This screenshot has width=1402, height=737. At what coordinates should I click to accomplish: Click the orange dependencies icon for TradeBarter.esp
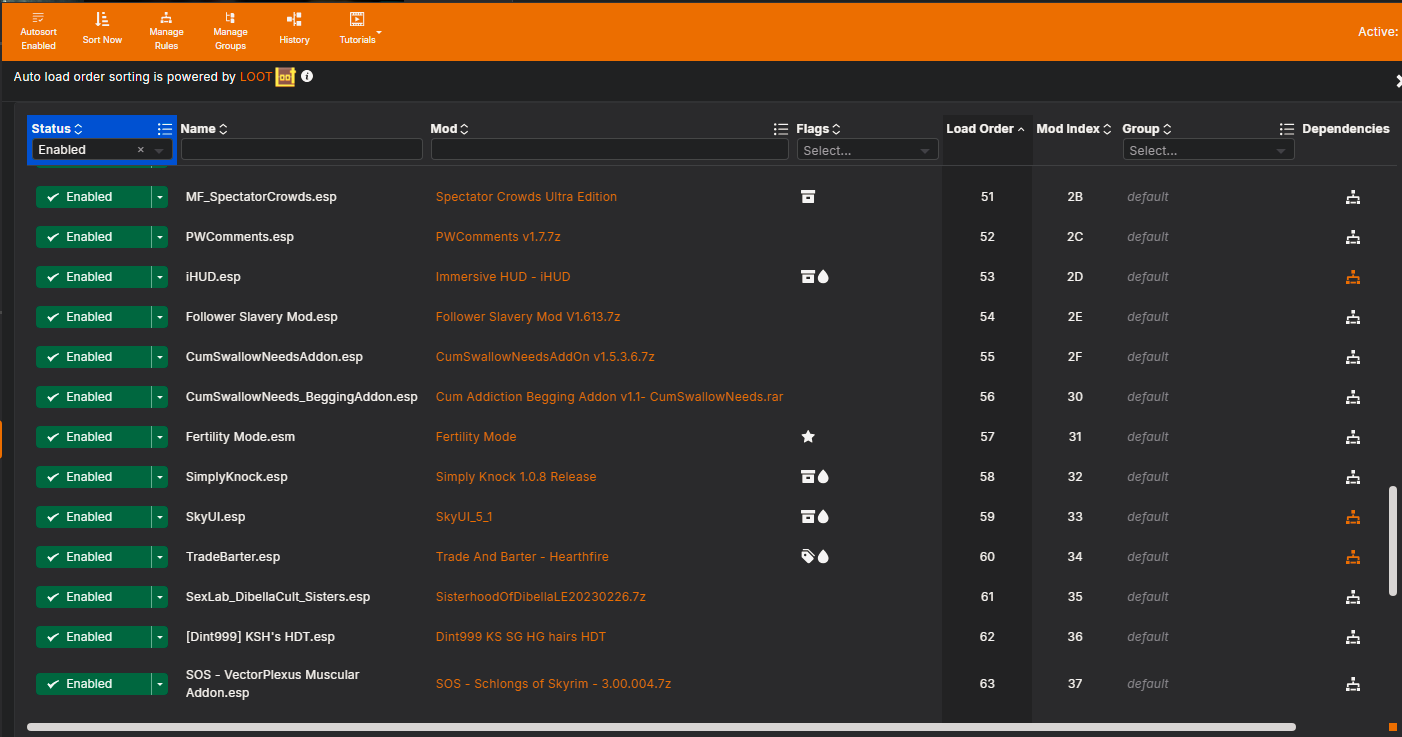pyautogui.click(x=1353, y=557)
